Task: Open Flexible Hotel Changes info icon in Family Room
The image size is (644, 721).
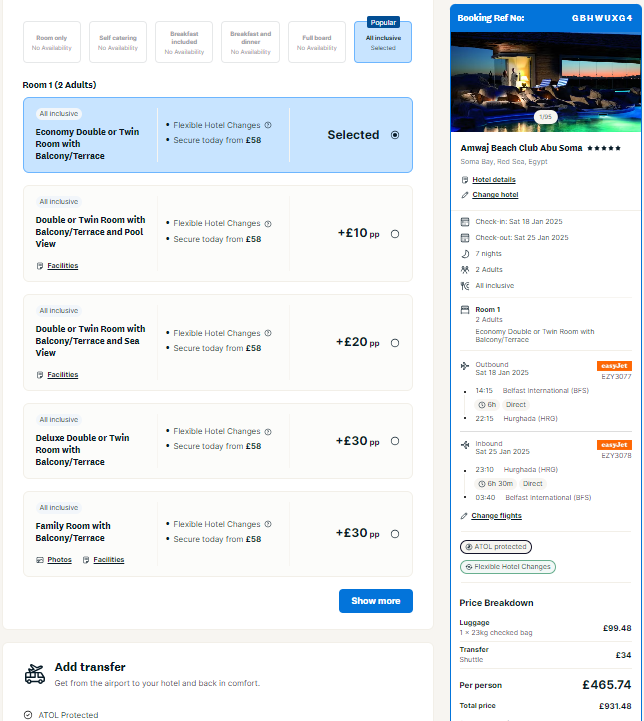Action: pyautogui.click(x=268, y=524)
